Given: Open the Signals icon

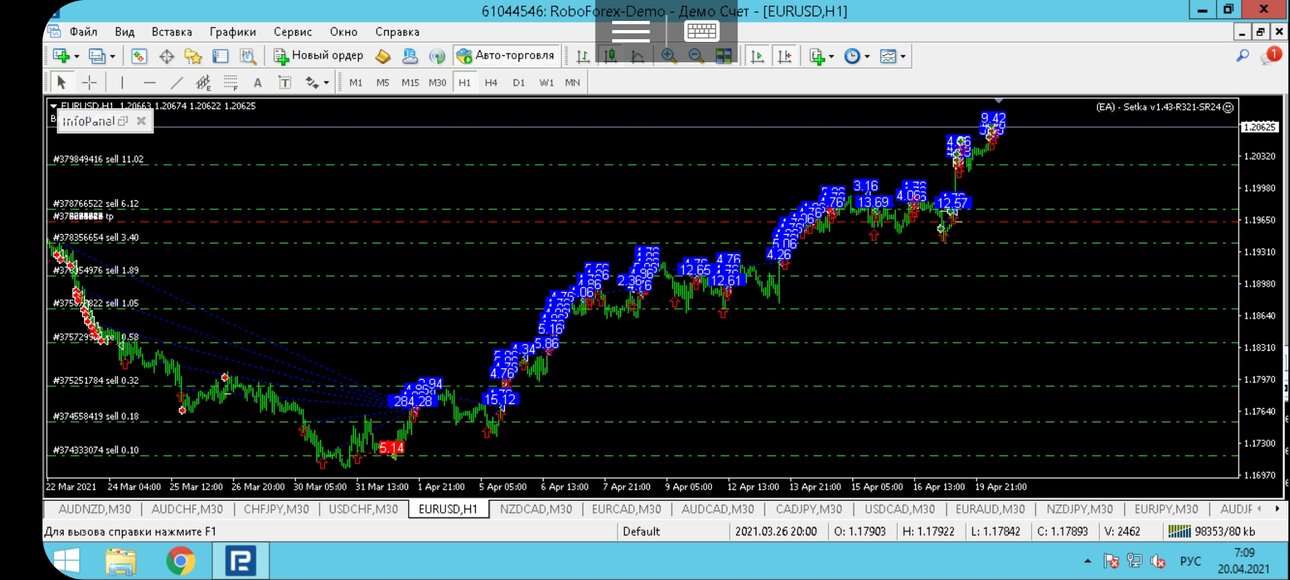Looking at the screenshot, I should coord(436,56).
